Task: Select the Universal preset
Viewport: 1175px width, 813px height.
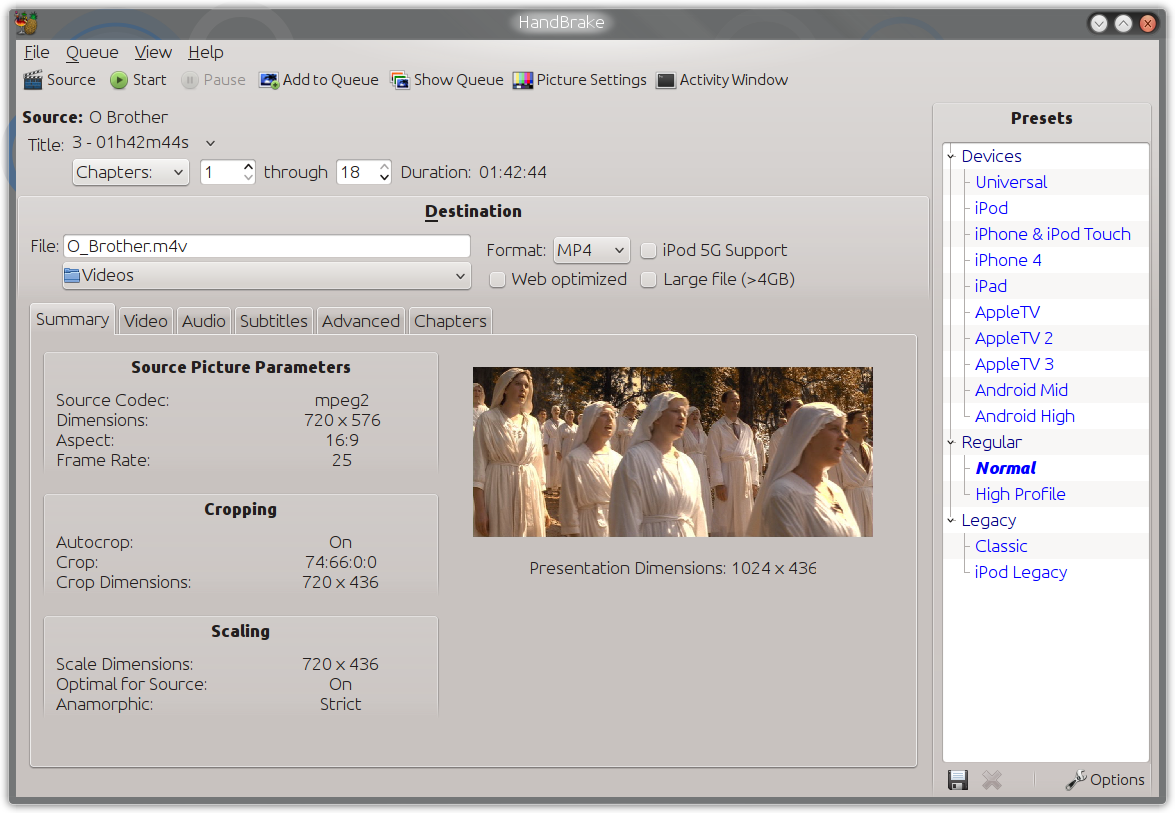Action: (1011, 183)
